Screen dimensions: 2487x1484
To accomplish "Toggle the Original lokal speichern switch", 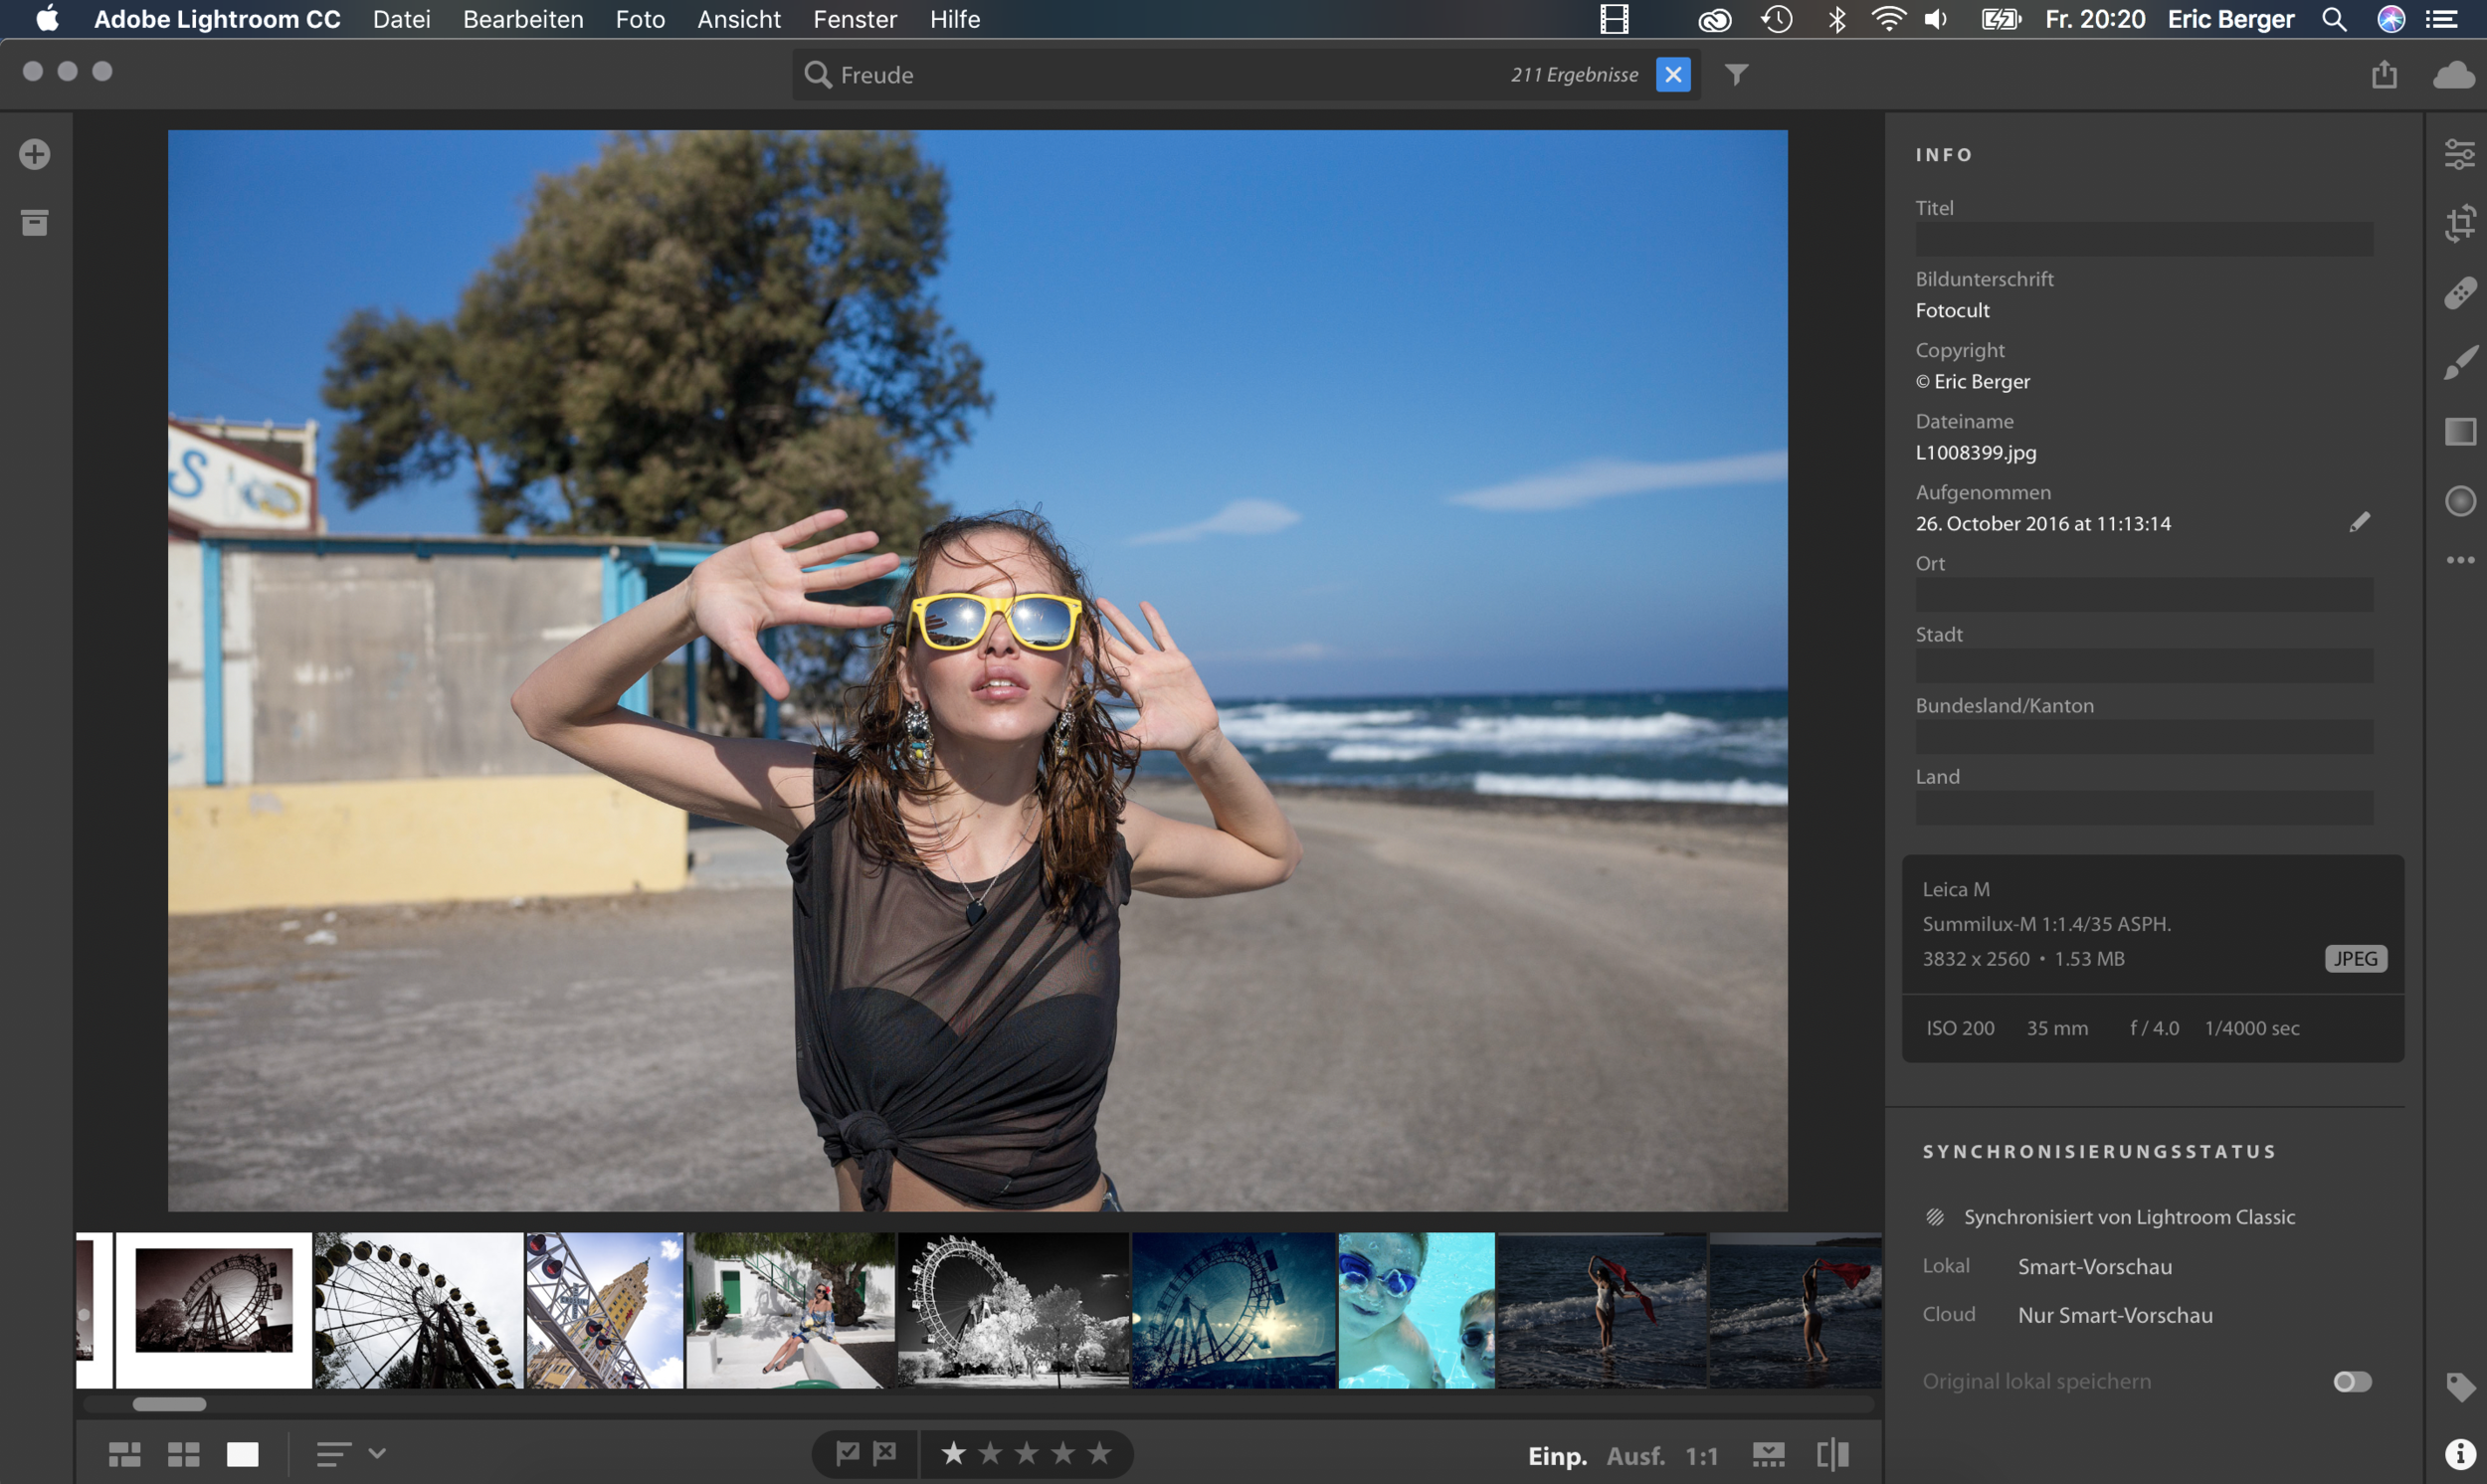I will pyautogui.click(x=2351, y=1381).
